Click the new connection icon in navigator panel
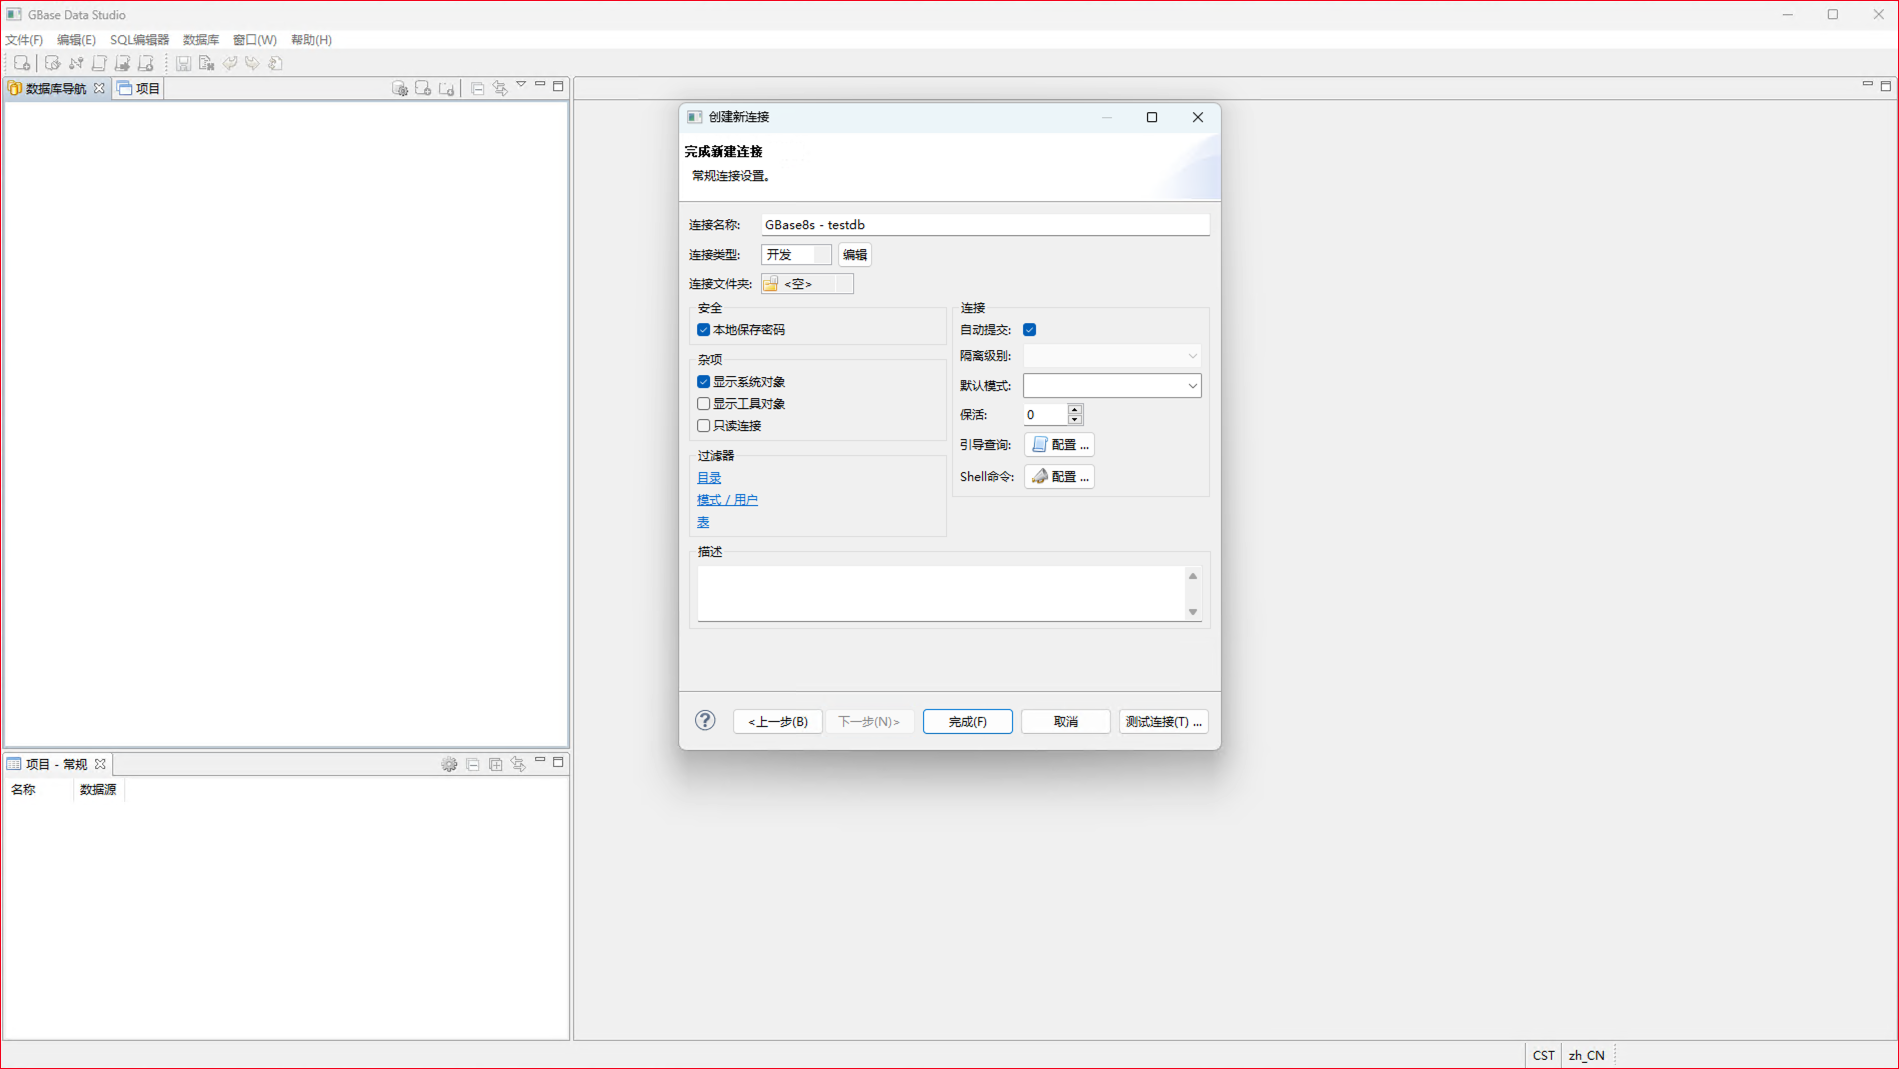 click(x=423, y=88)
